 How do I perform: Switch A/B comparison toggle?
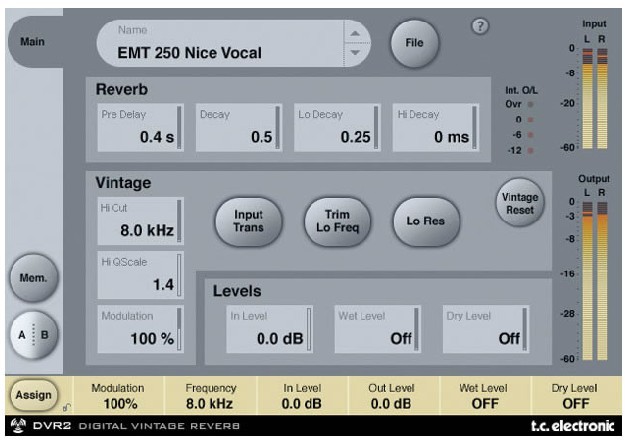pyautogui.click(x=31, y=334)
